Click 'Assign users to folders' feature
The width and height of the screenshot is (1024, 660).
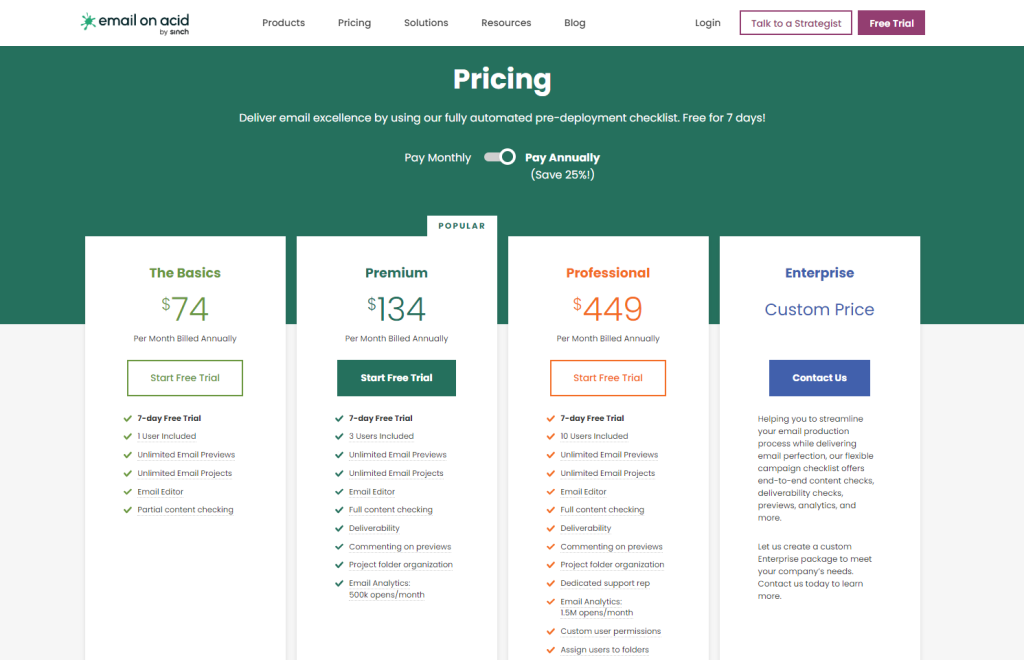tap(604, 650)
